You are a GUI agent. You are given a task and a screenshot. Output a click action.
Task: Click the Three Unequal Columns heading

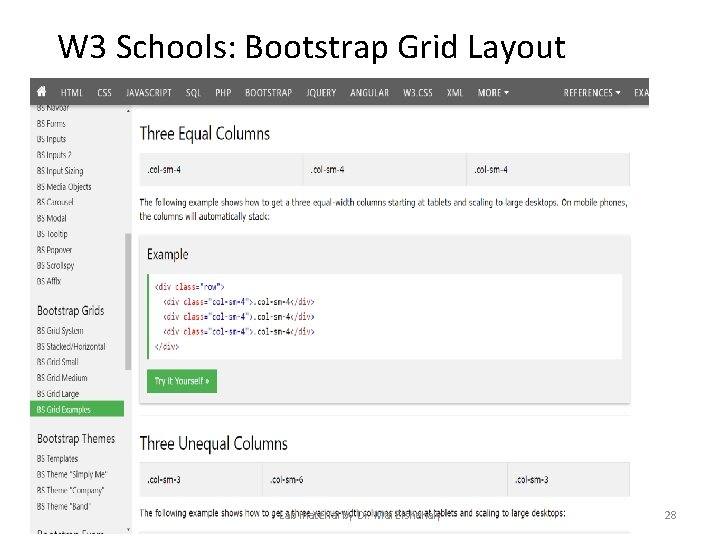[214, 444]
